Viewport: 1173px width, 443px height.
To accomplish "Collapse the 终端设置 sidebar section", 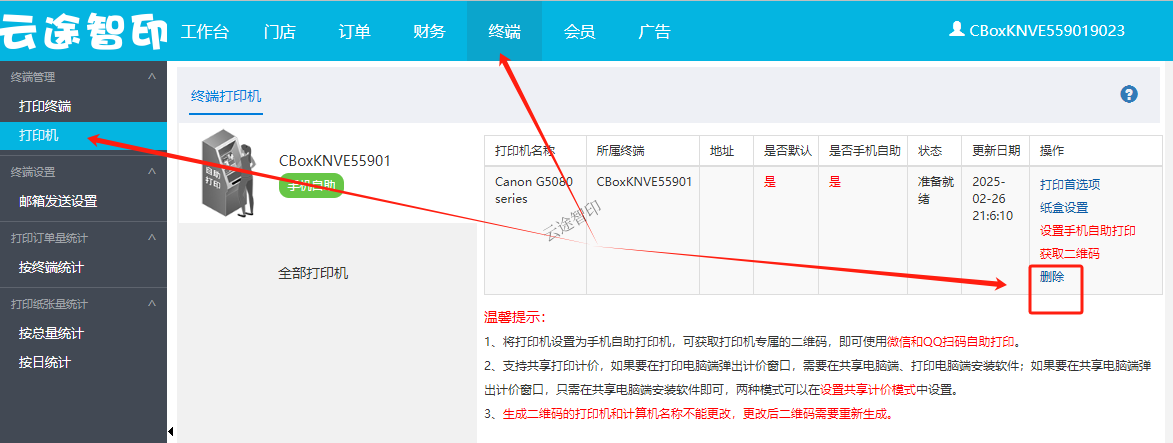I will 151,172.
